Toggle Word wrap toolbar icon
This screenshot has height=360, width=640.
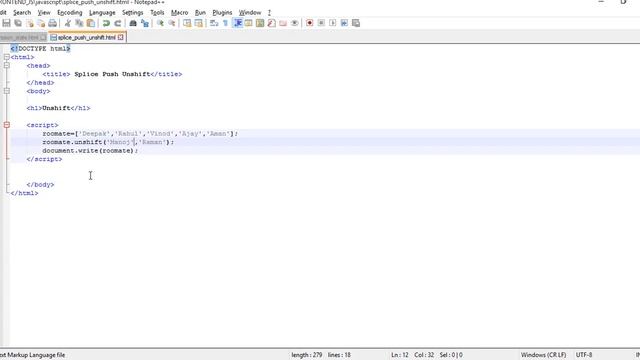(214, 23)
